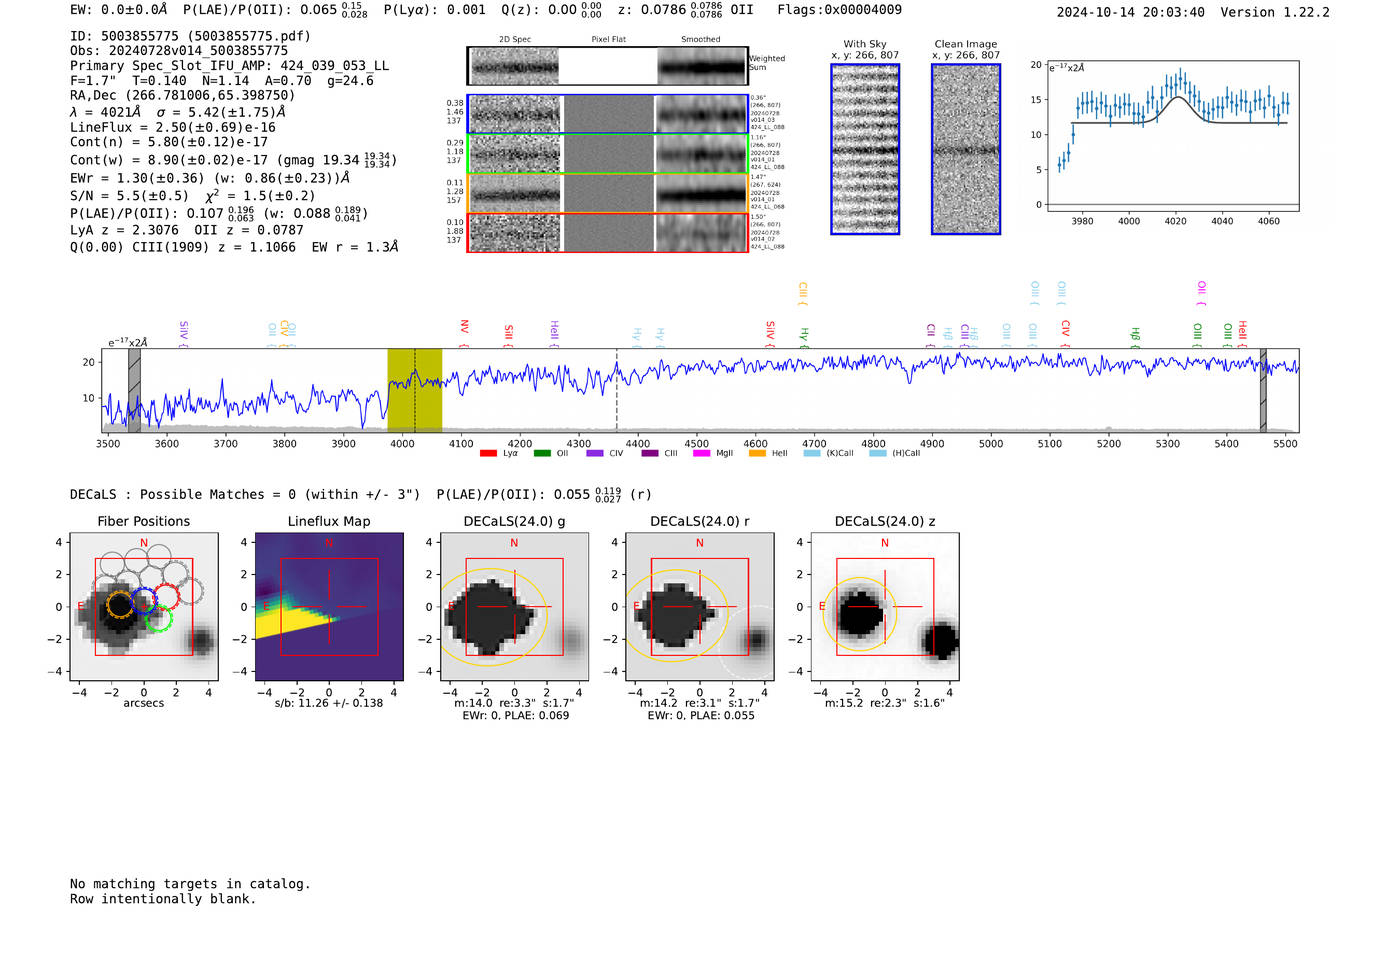Click the orange HeII legend swatch
Screen dimensions: 1400x953
coord(757,454)
